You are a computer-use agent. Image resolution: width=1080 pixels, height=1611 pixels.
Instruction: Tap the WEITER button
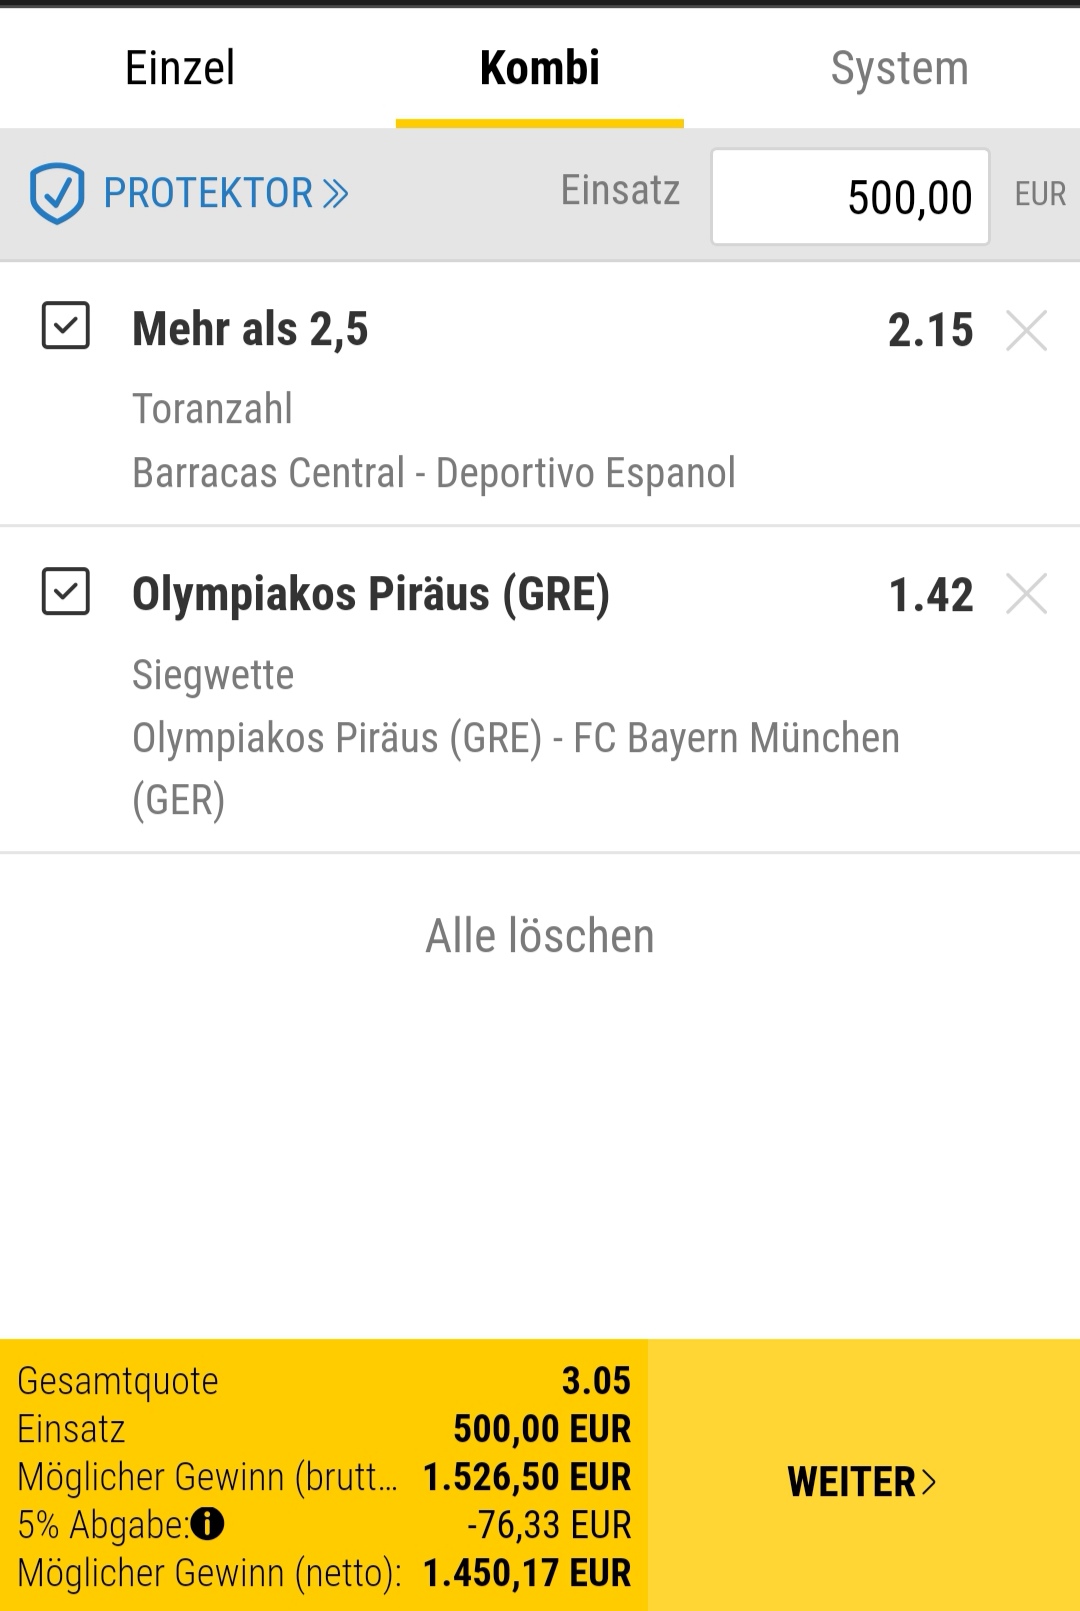(864, 1476)
